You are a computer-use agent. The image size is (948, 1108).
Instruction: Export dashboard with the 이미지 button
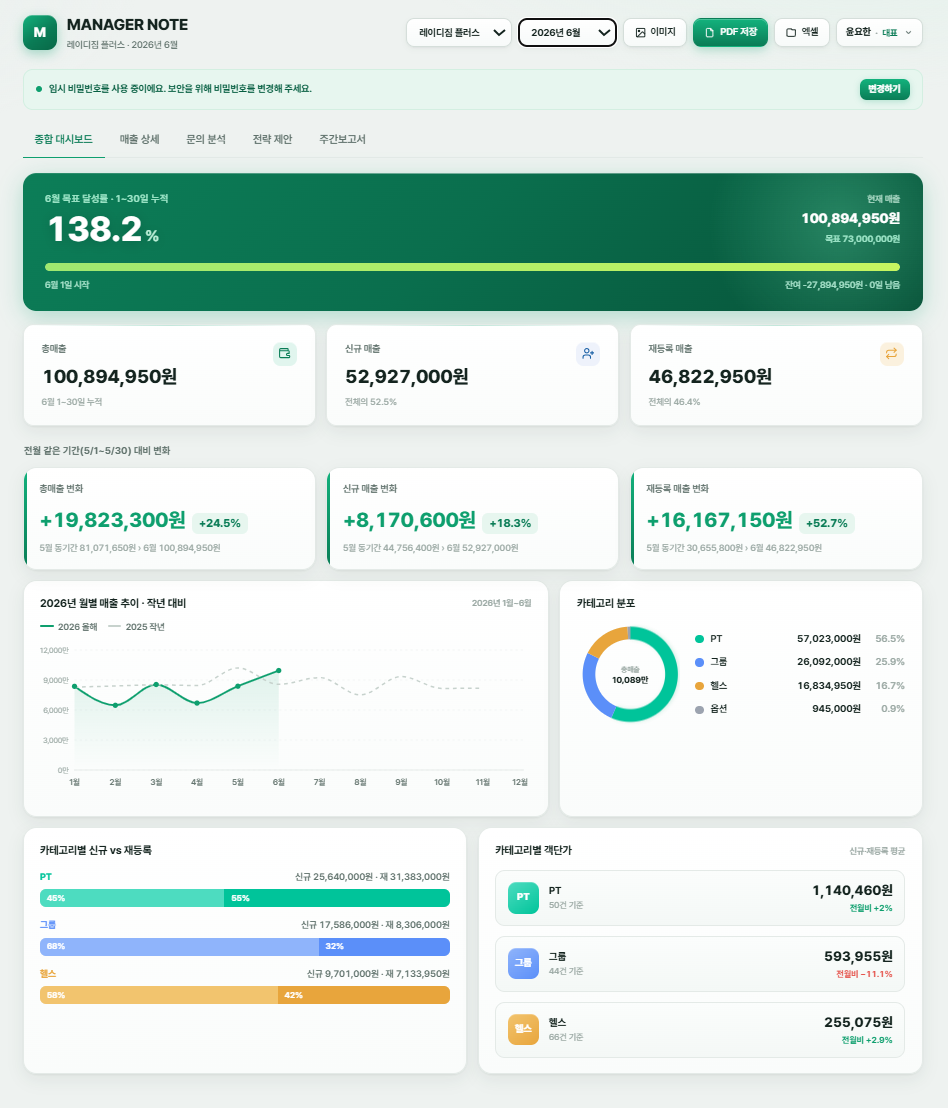(x=655, y=33)
